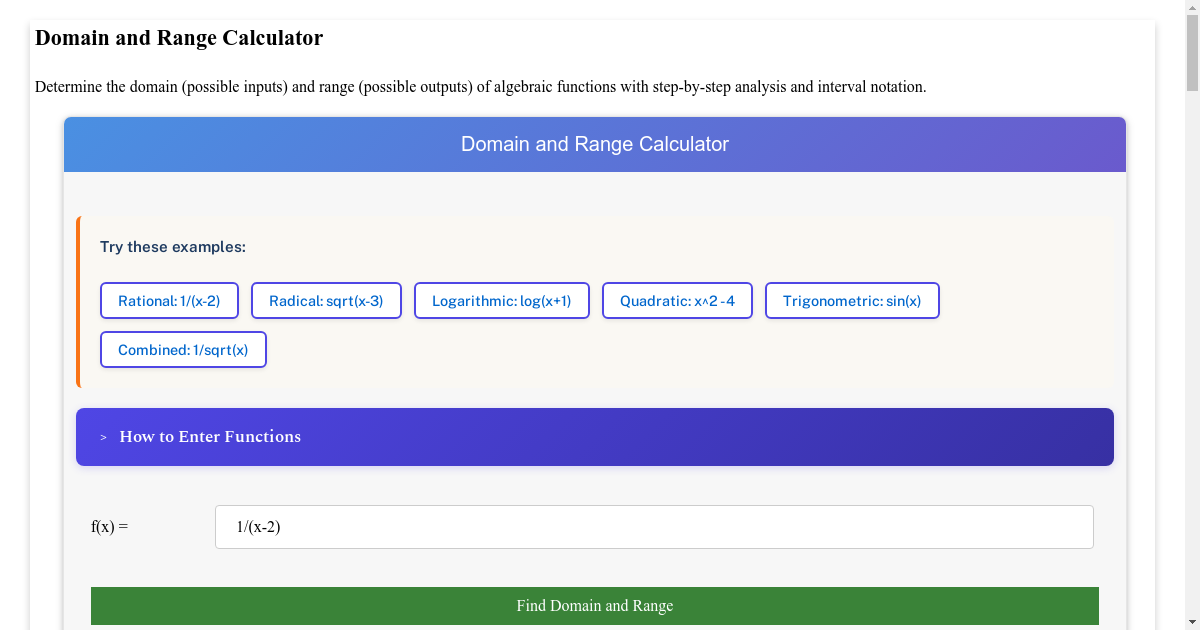Click the bold page heading at top
Viewport: 1200px width, 630px height.
click(179, 38)
